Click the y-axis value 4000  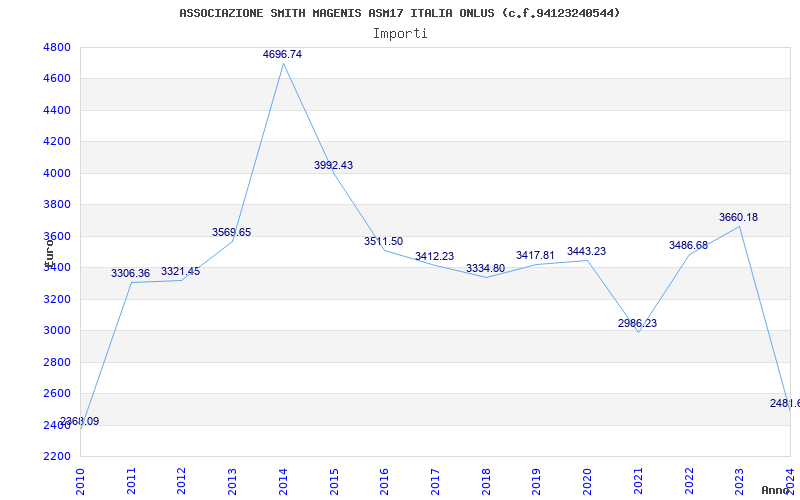(55, 173)
